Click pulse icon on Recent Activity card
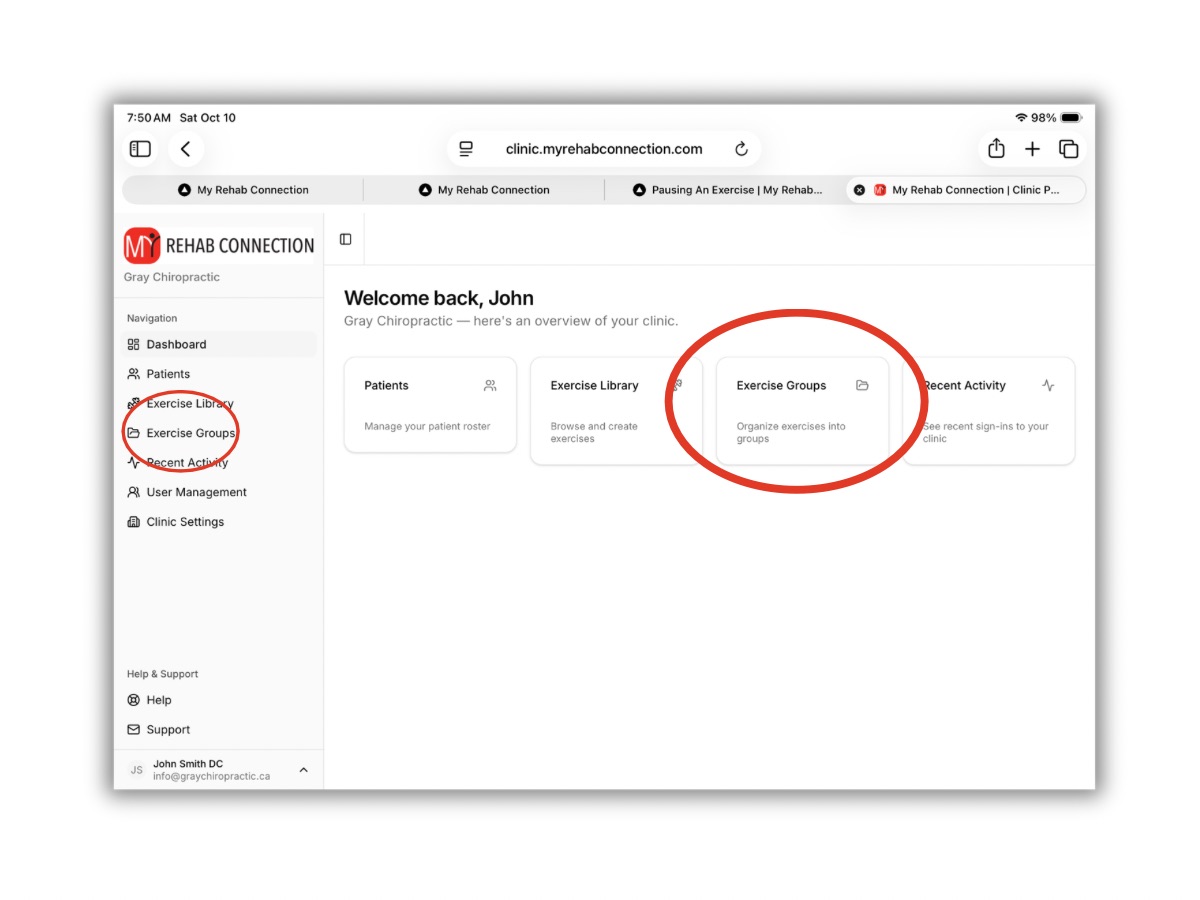Screen dimensions: 1200x900 pos(1048,385)
